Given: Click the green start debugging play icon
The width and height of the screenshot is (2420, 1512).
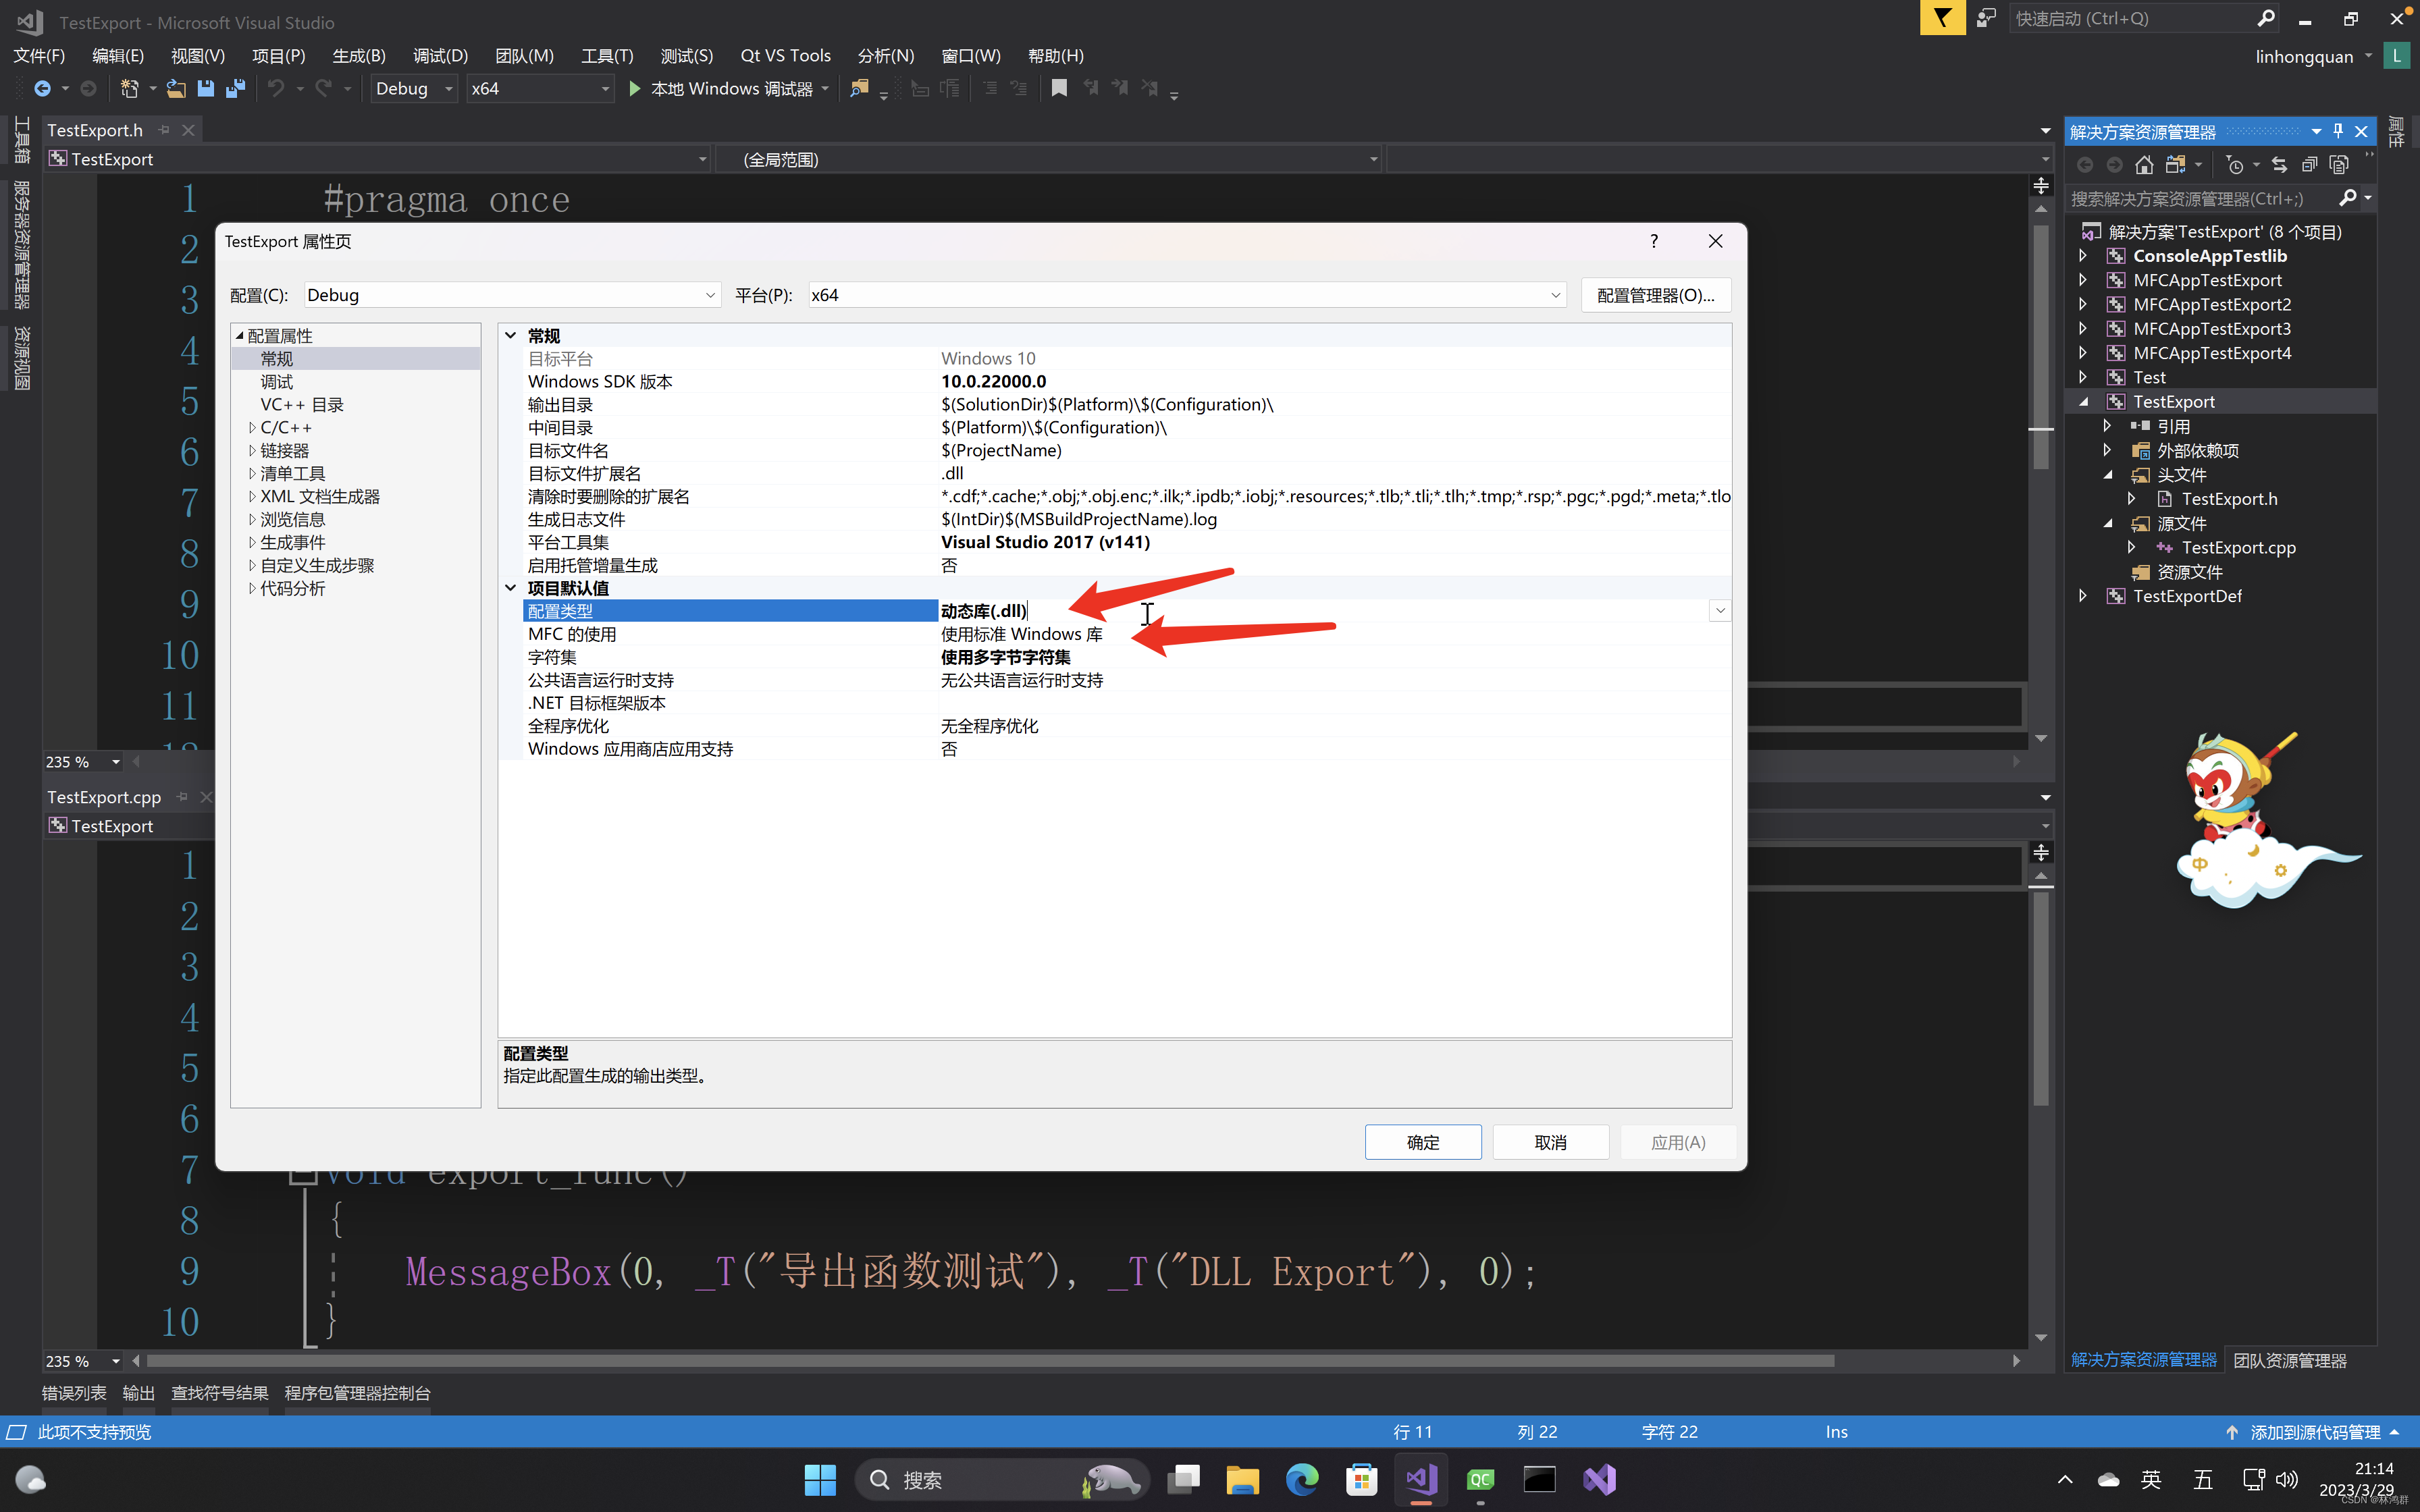Looking at the screenshot, I should (x=634, y=89).
